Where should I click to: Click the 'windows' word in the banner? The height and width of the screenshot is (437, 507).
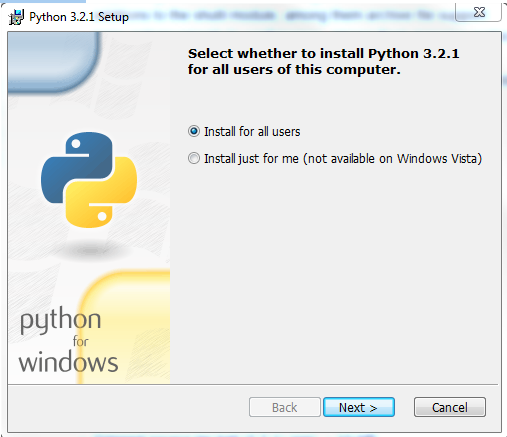68,362
